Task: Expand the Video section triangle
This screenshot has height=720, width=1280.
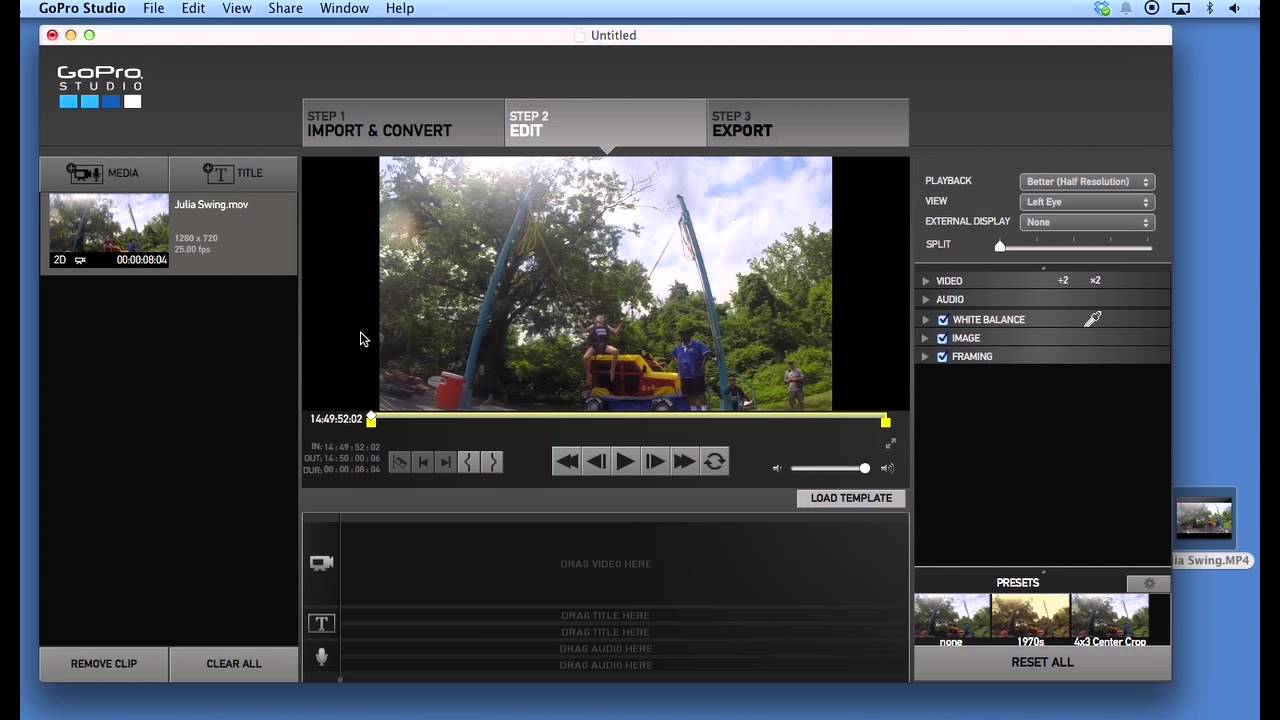Action: (x=926, y=281)
